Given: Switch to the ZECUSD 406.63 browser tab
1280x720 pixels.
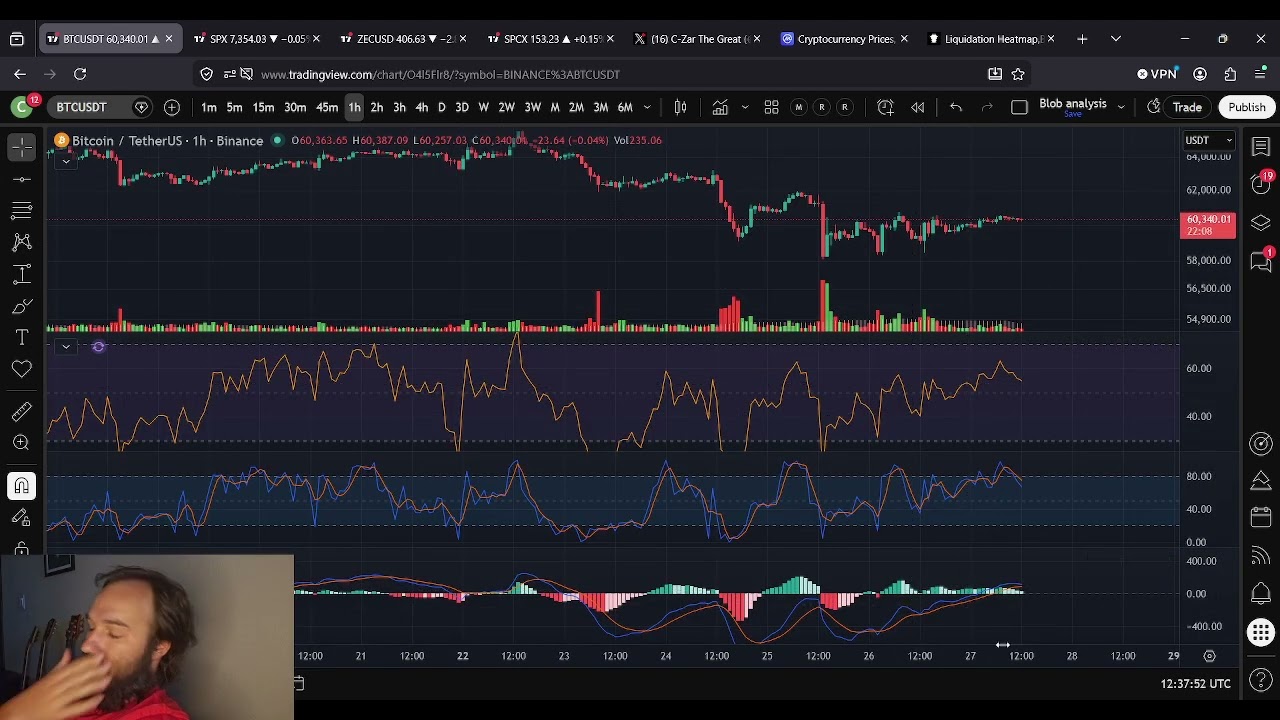Looking at the screenshot, I should pos(401,39).
